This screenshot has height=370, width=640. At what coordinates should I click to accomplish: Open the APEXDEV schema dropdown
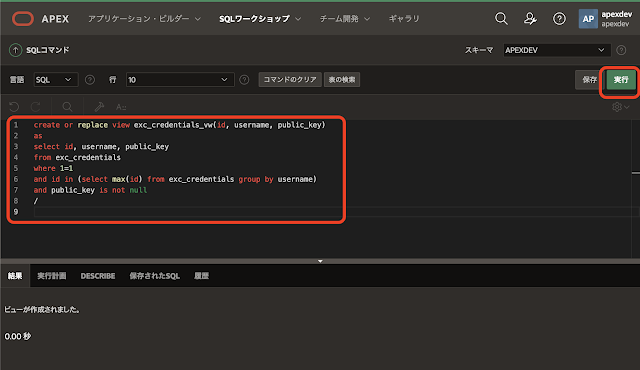pyautogui.click(x=557, y=50)
